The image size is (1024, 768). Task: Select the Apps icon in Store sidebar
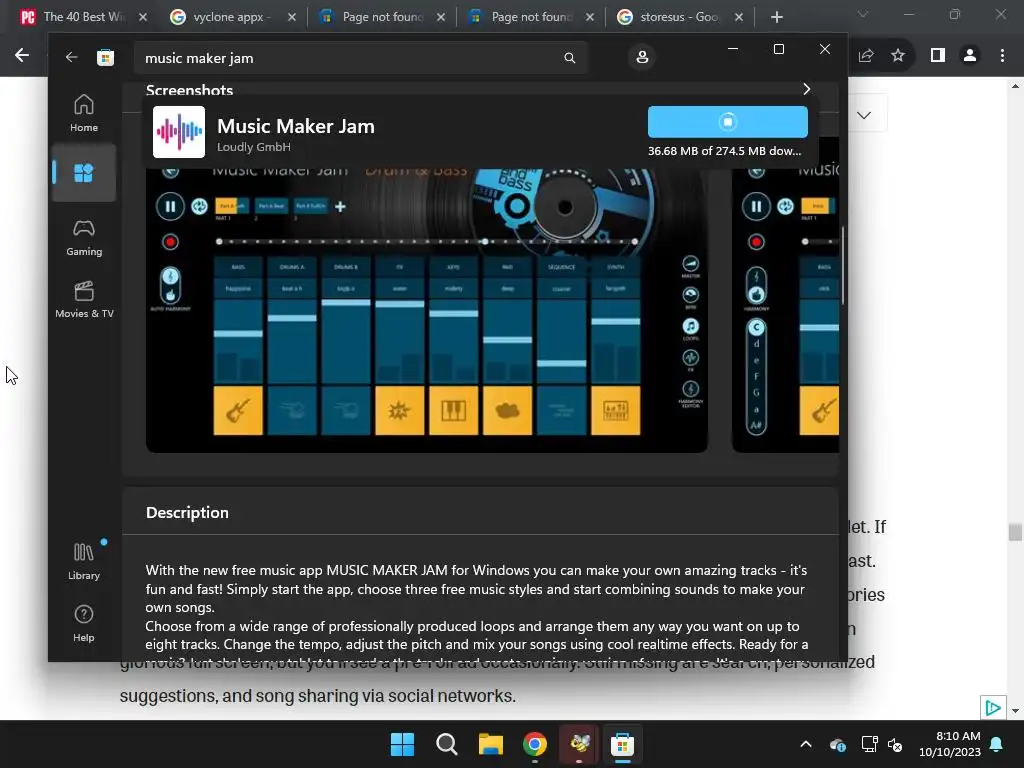[84, 173]
